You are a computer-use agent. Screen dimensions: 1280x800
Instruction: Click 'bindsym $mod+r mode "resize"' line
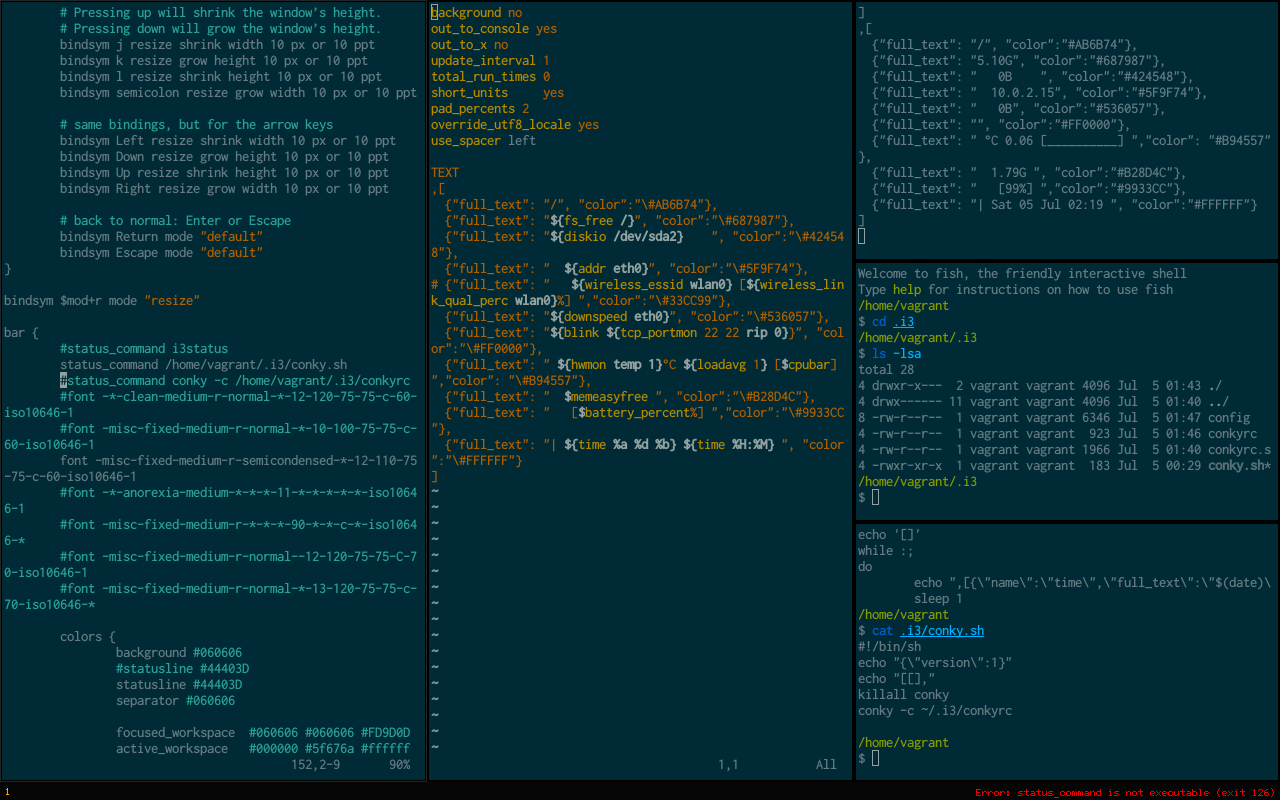pyautogui.click(x=102, y=301)
